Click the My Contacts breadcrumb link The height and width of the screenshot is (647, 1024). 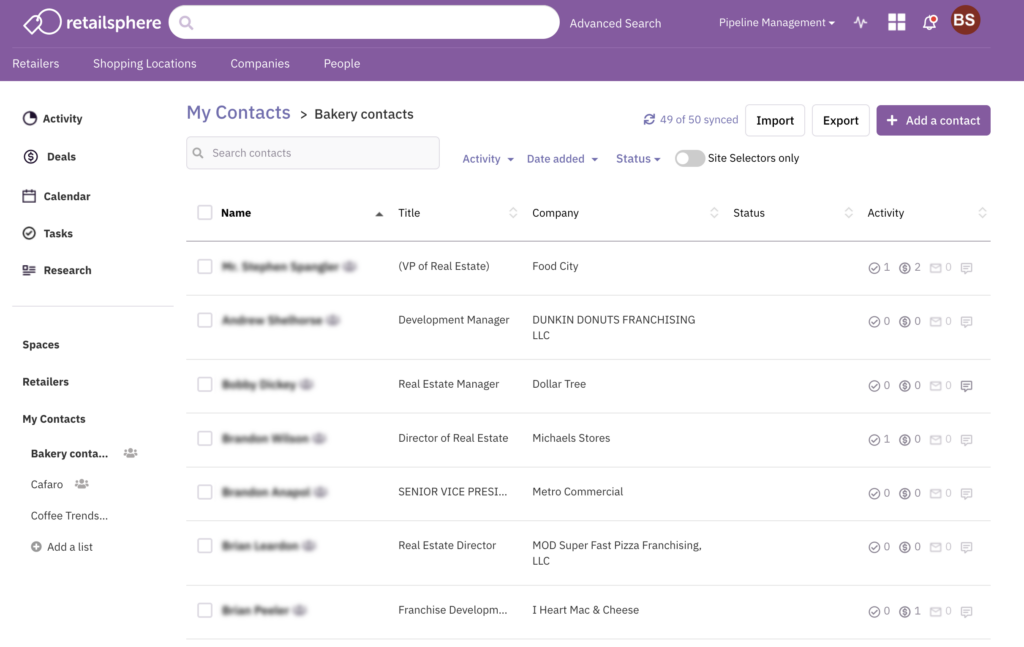[238, 112]
